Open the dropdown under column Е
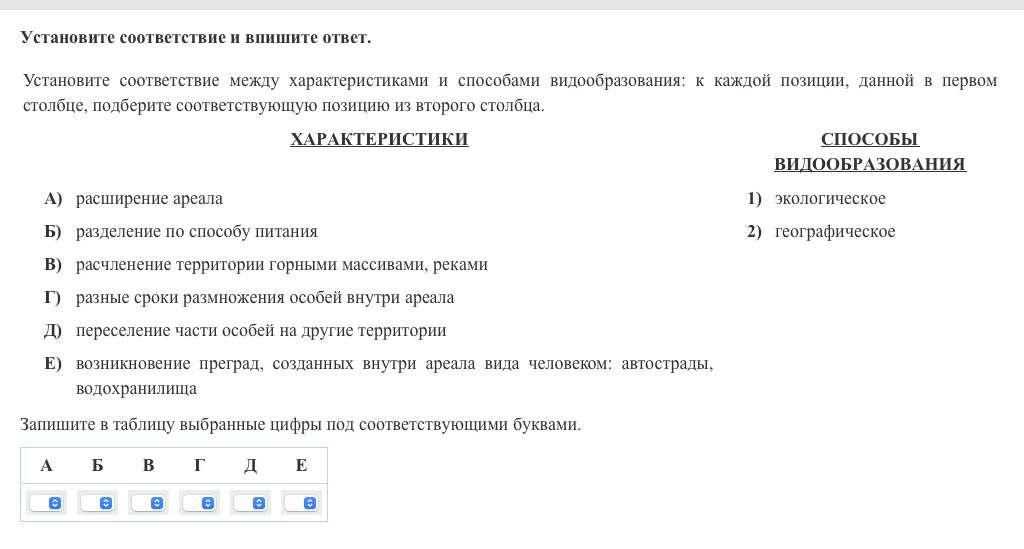The image size is (1024, 549). point(301,503)
